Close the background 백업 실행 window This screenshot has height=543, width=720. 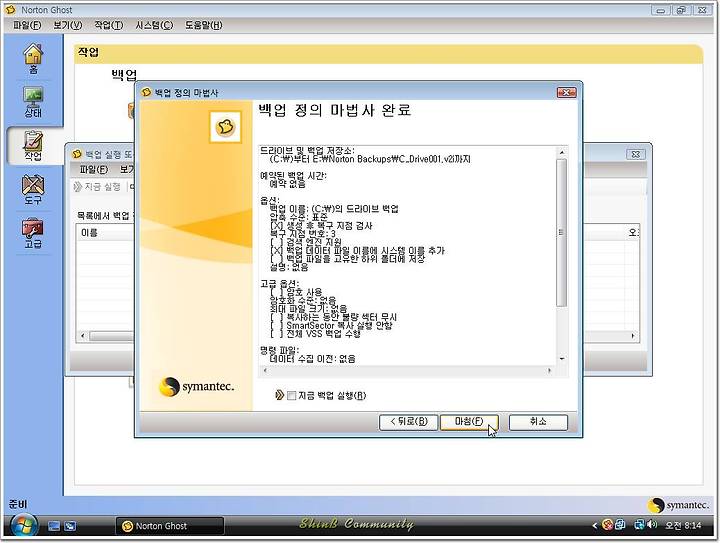(x=636, y=154)
